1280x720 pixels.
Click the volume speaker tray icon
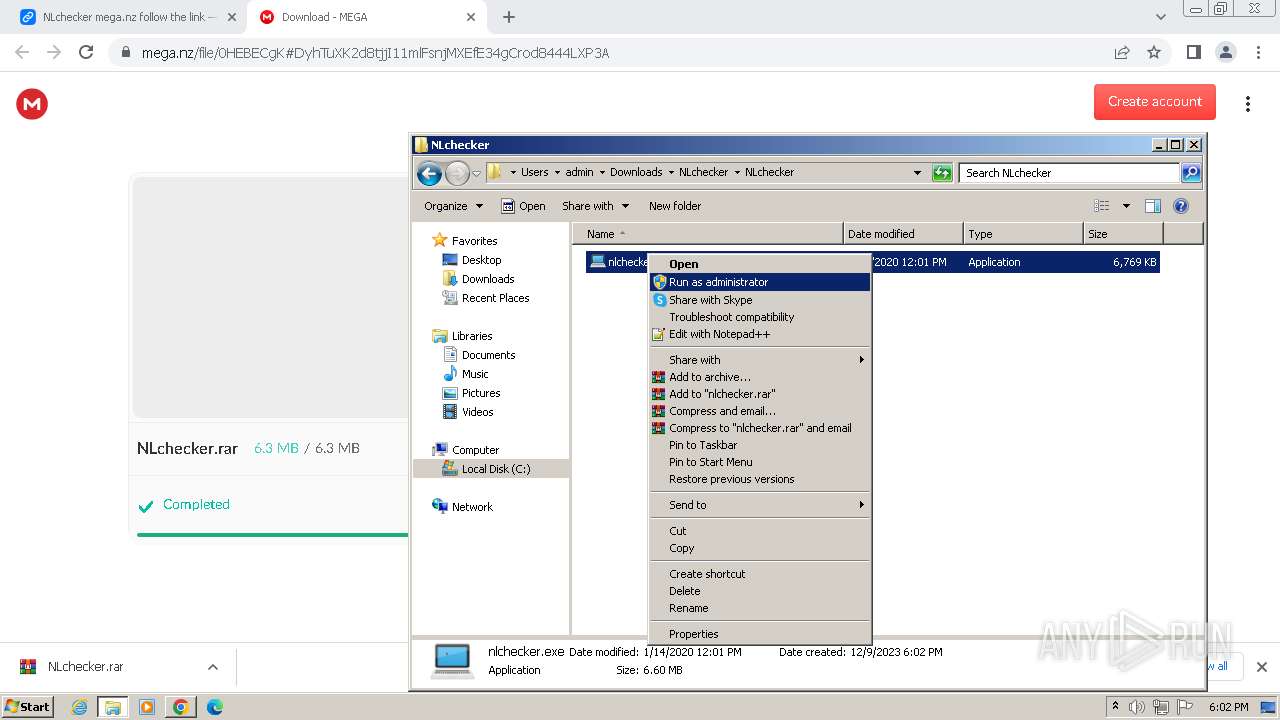(1137, 707)
